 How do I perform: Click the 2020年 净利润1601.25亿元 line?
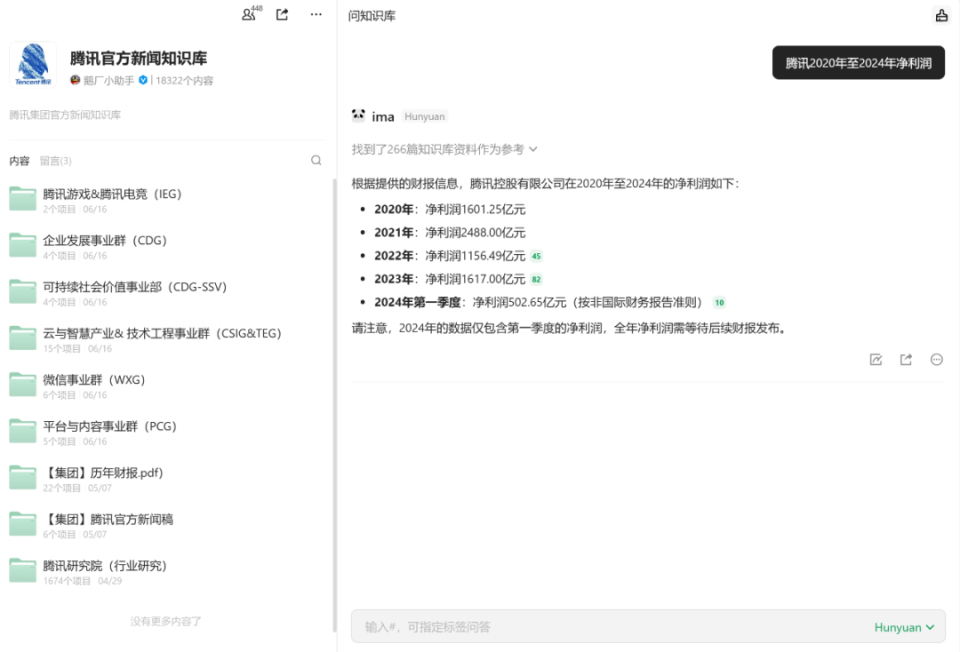[450, 209]
